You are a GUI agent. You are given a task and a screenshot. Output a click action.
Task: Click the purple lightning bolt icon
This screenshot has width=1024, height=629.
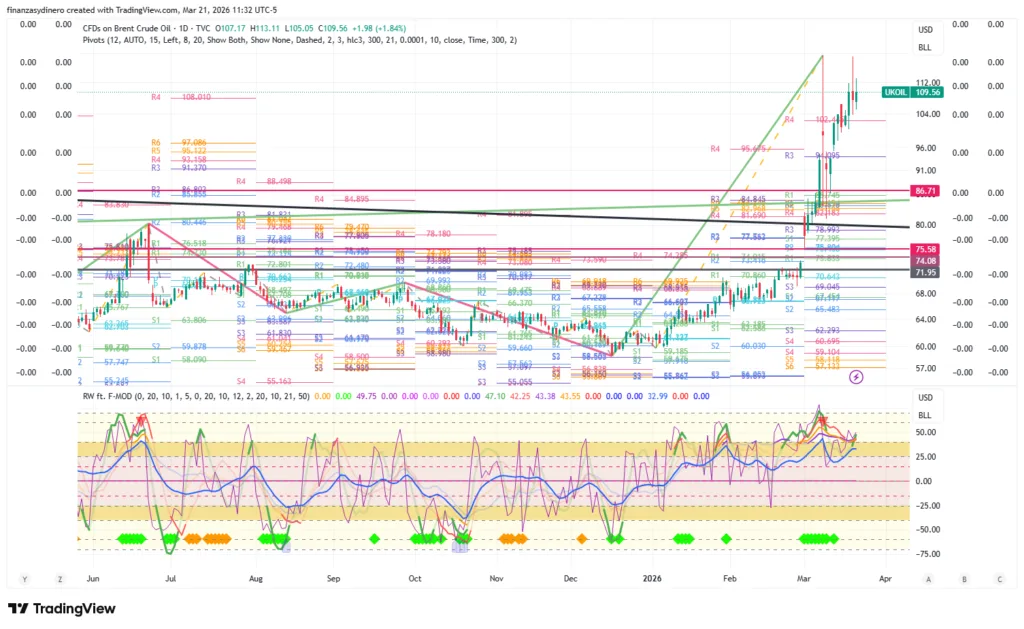[x=856, y=376]
